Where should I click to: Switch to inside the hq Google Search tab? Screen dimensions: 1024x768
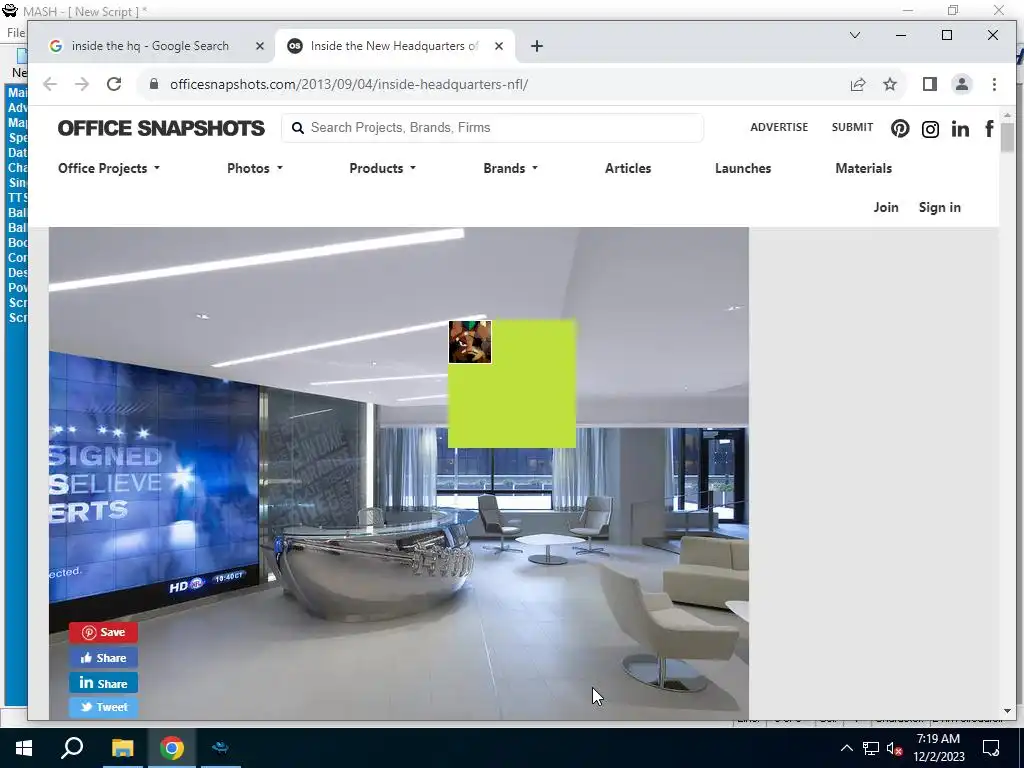point(150,46)
